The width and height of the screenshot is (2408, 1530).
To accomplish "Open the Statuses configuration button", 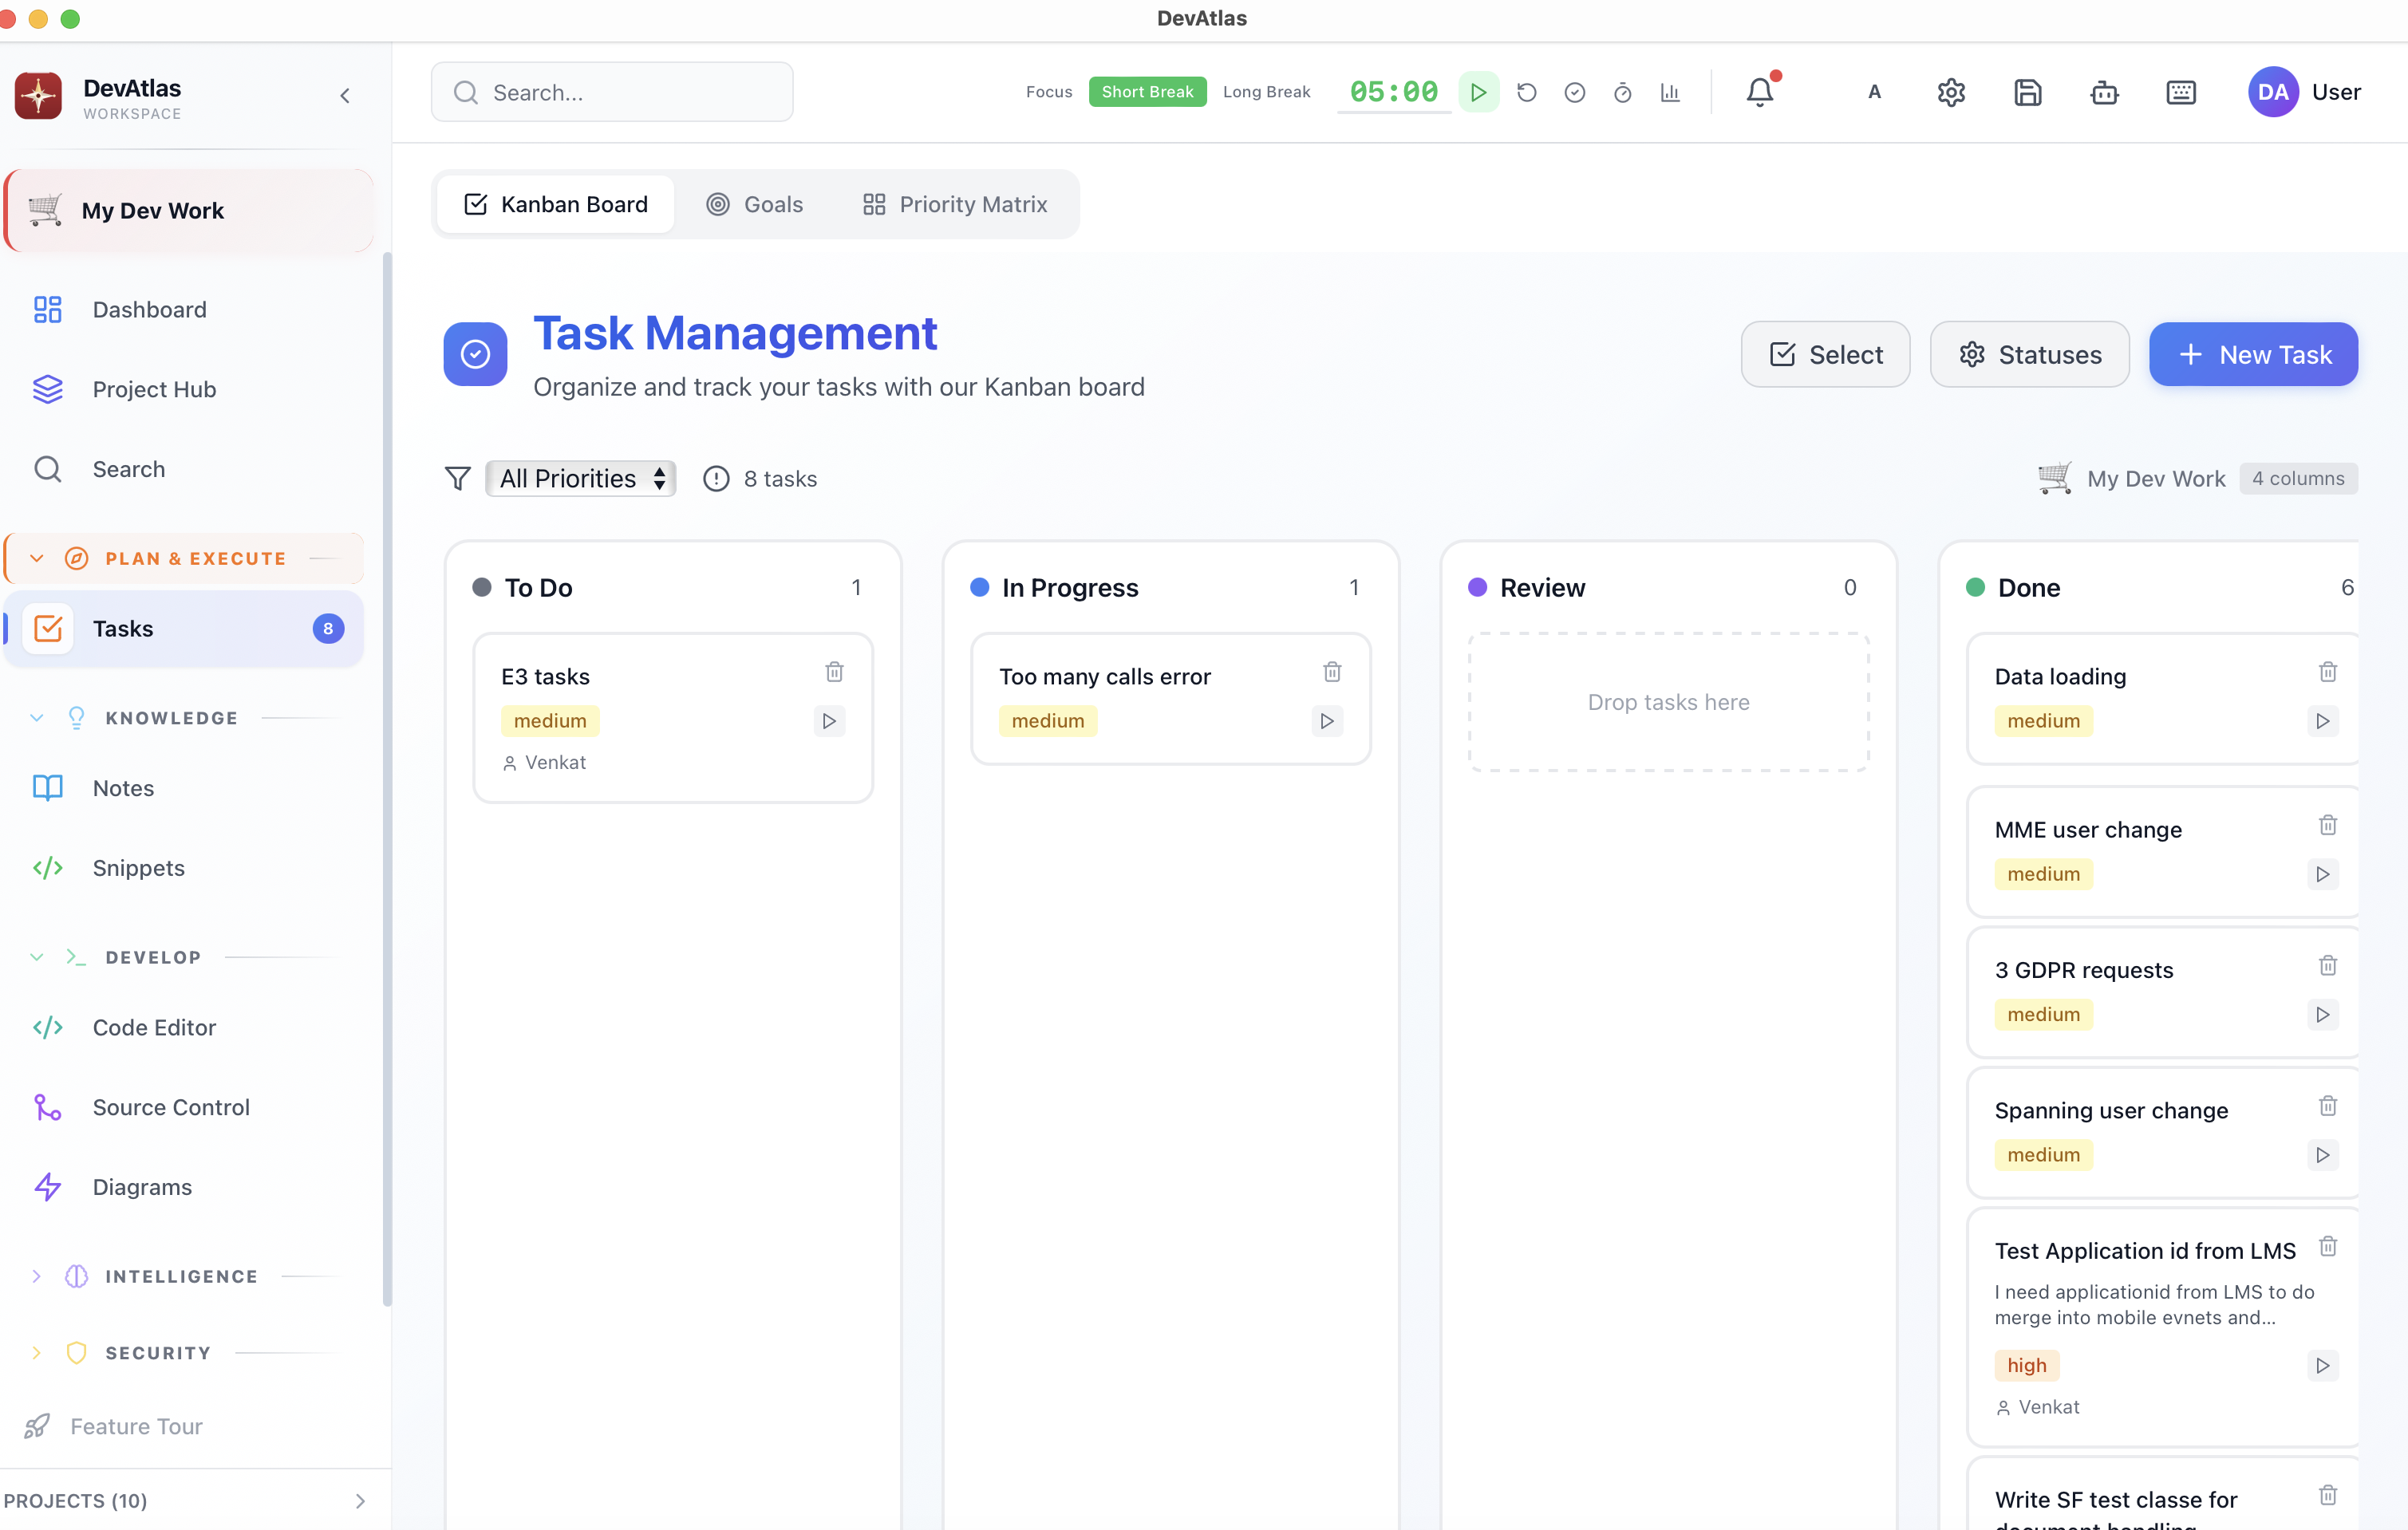I will pos(2029,354).
